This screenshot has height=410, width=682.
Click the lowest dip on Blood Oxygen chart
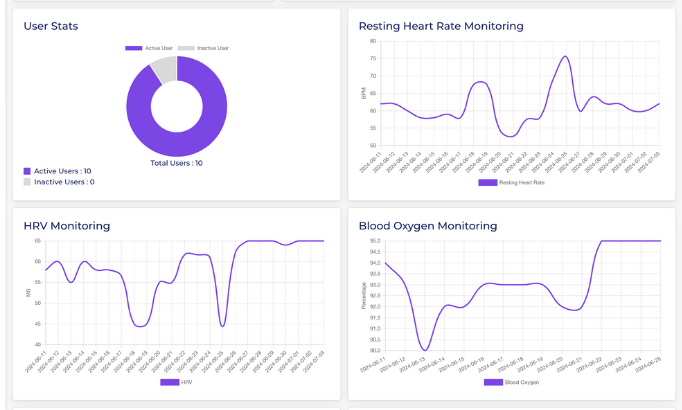[x=425, y=350]
